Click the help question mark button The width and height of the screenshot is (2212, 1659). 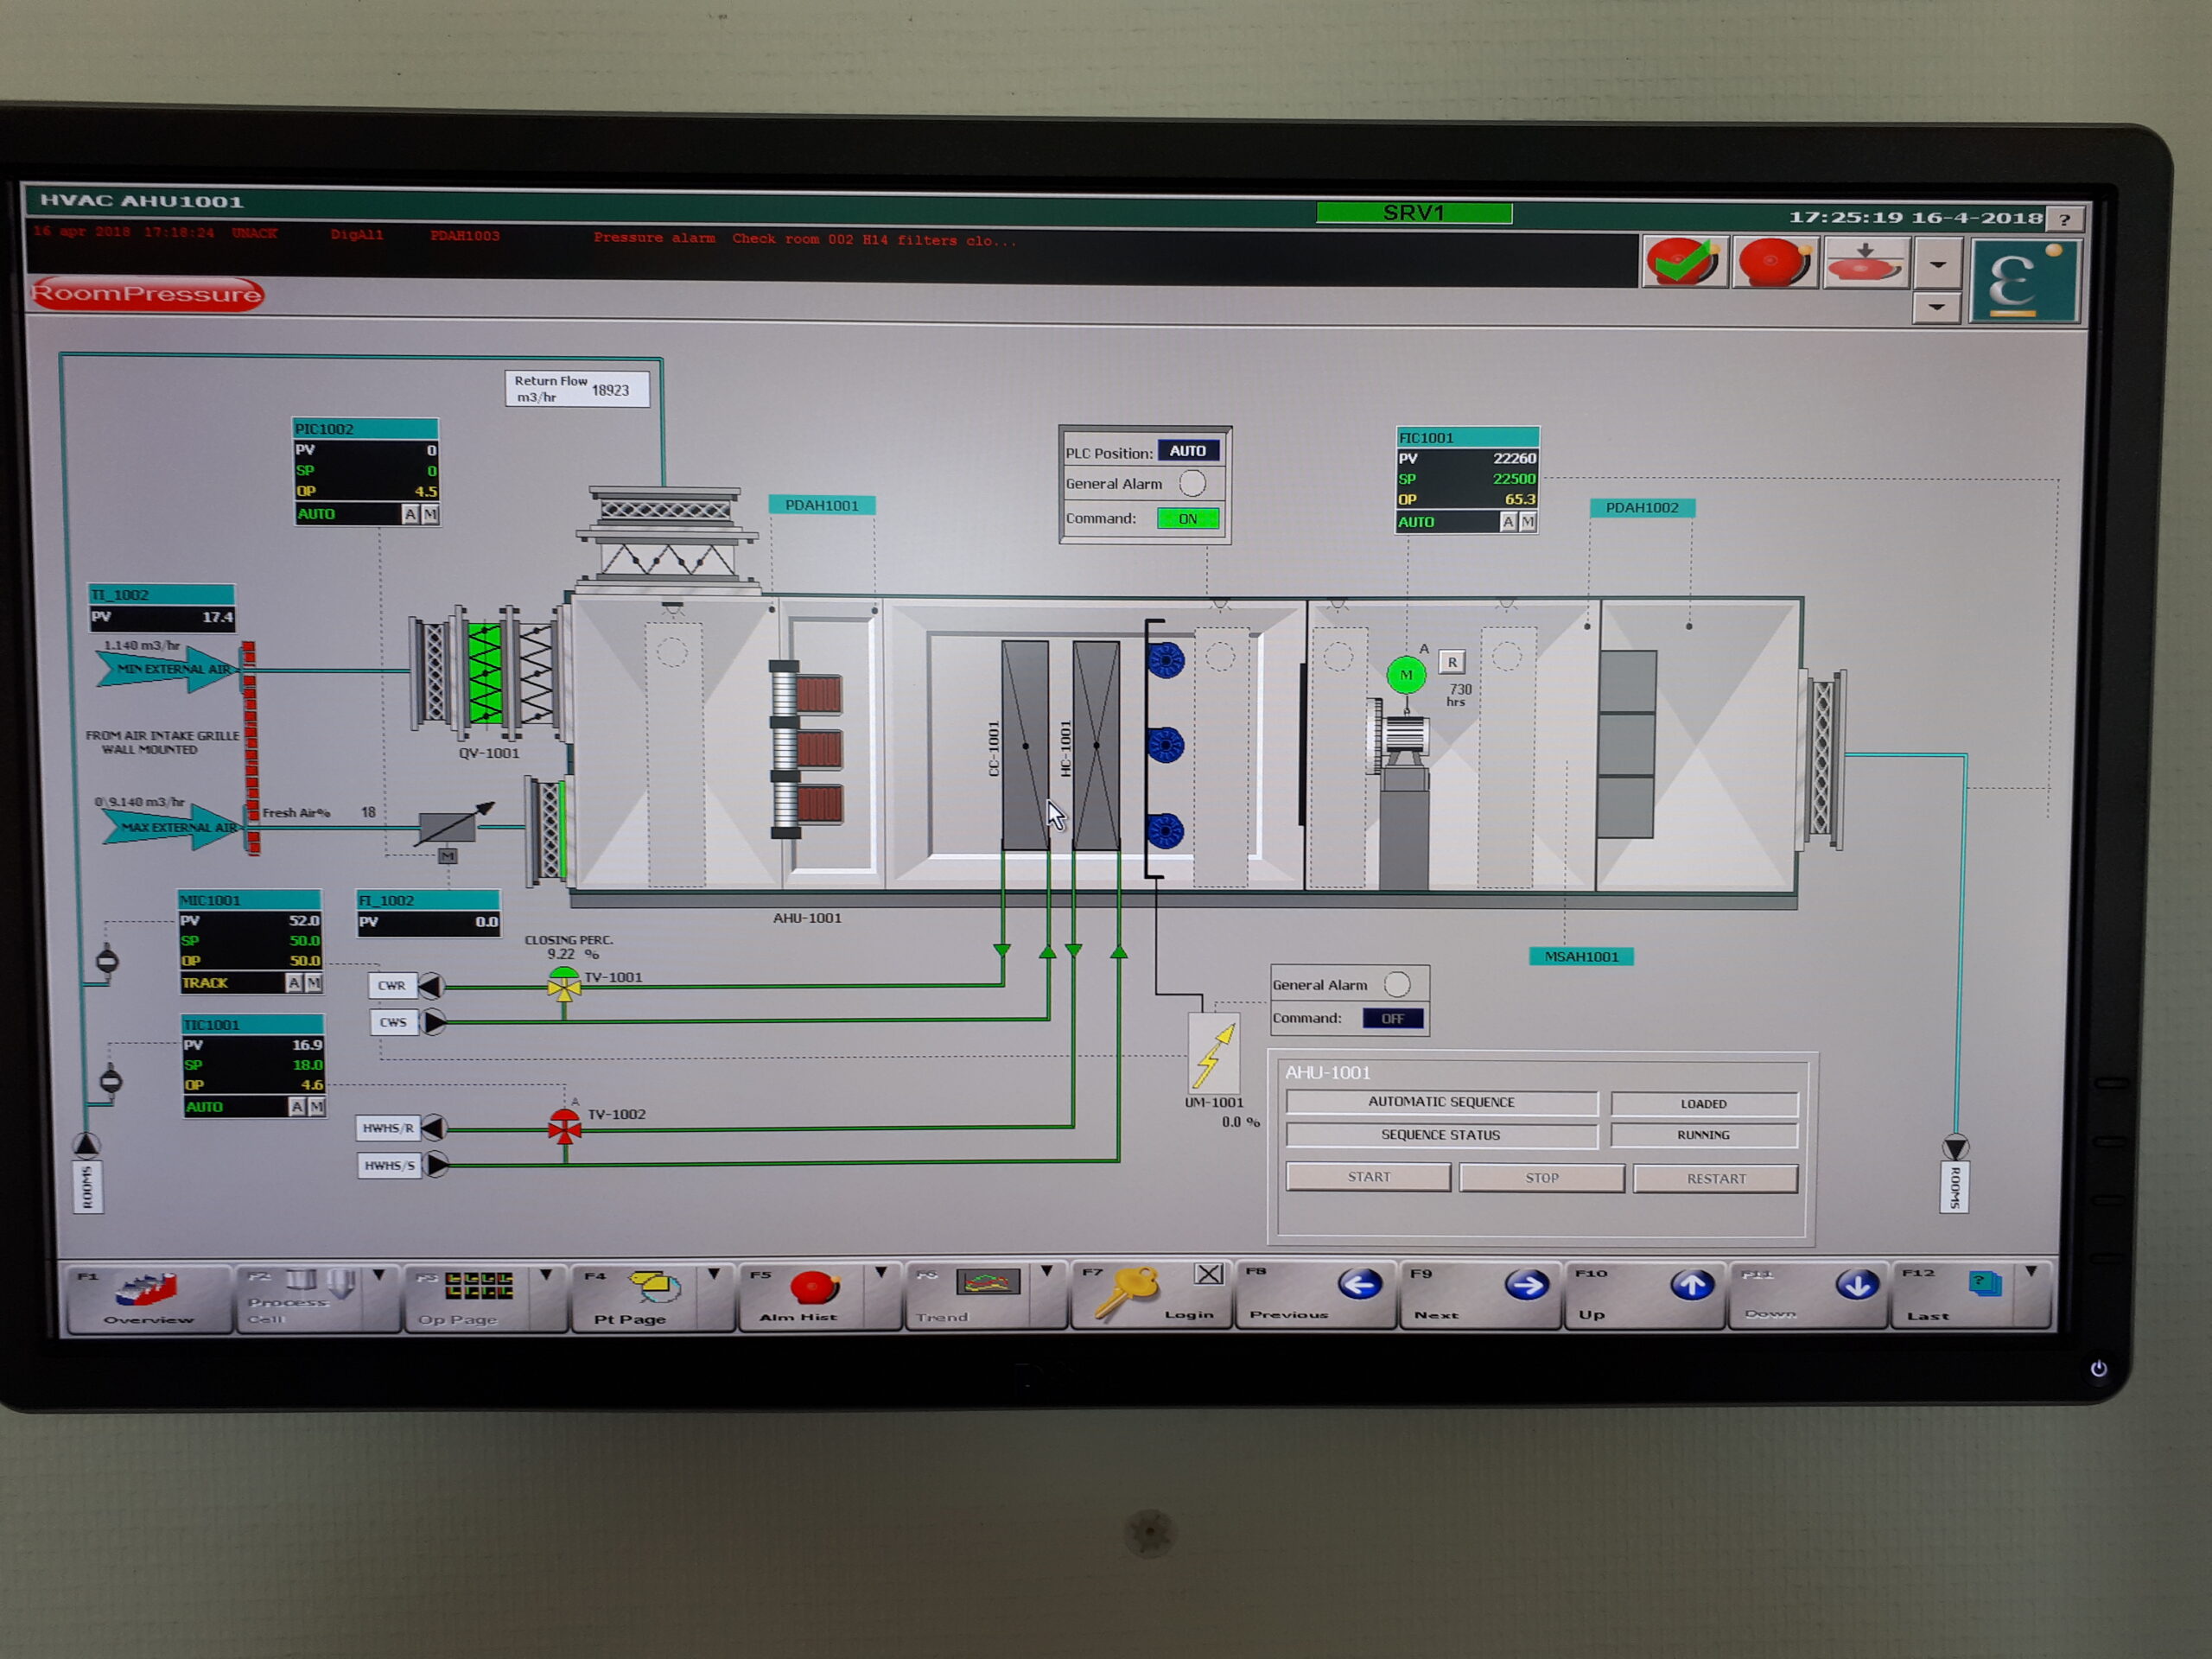tap(2065, 219)
